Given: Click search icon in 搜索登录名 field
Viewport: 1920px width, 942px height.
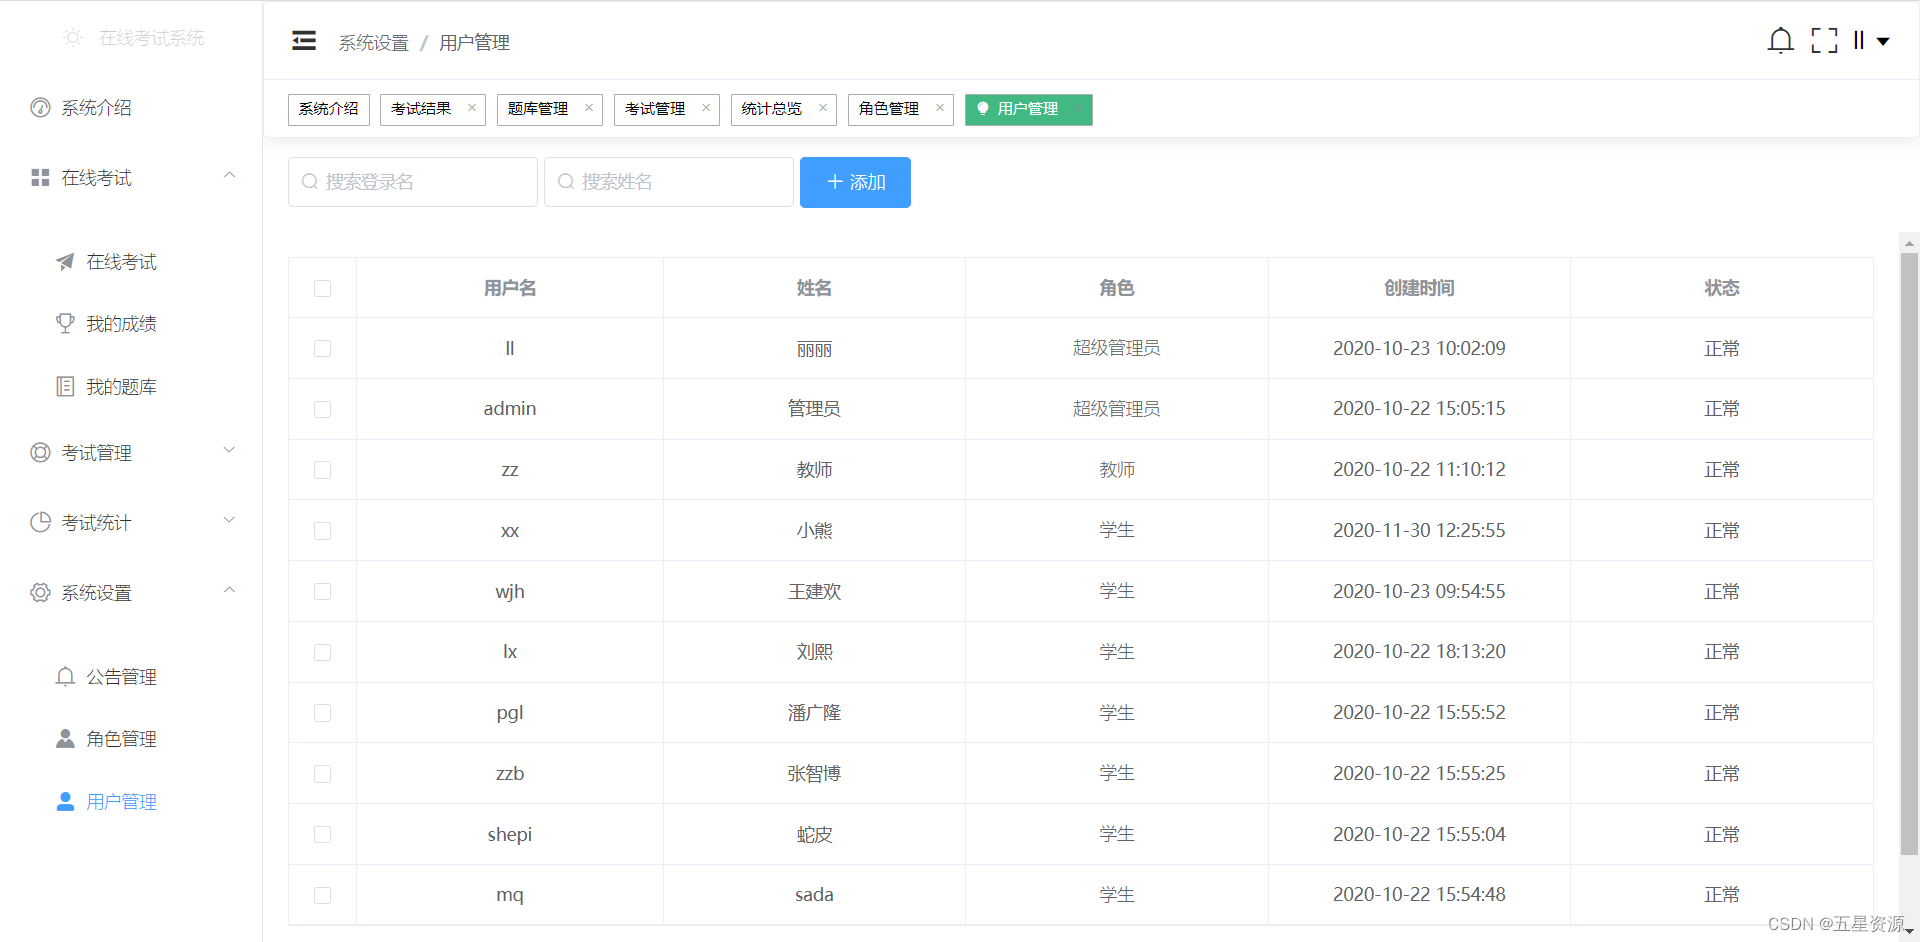Looking at the screenshot, I should click(310, 182).
